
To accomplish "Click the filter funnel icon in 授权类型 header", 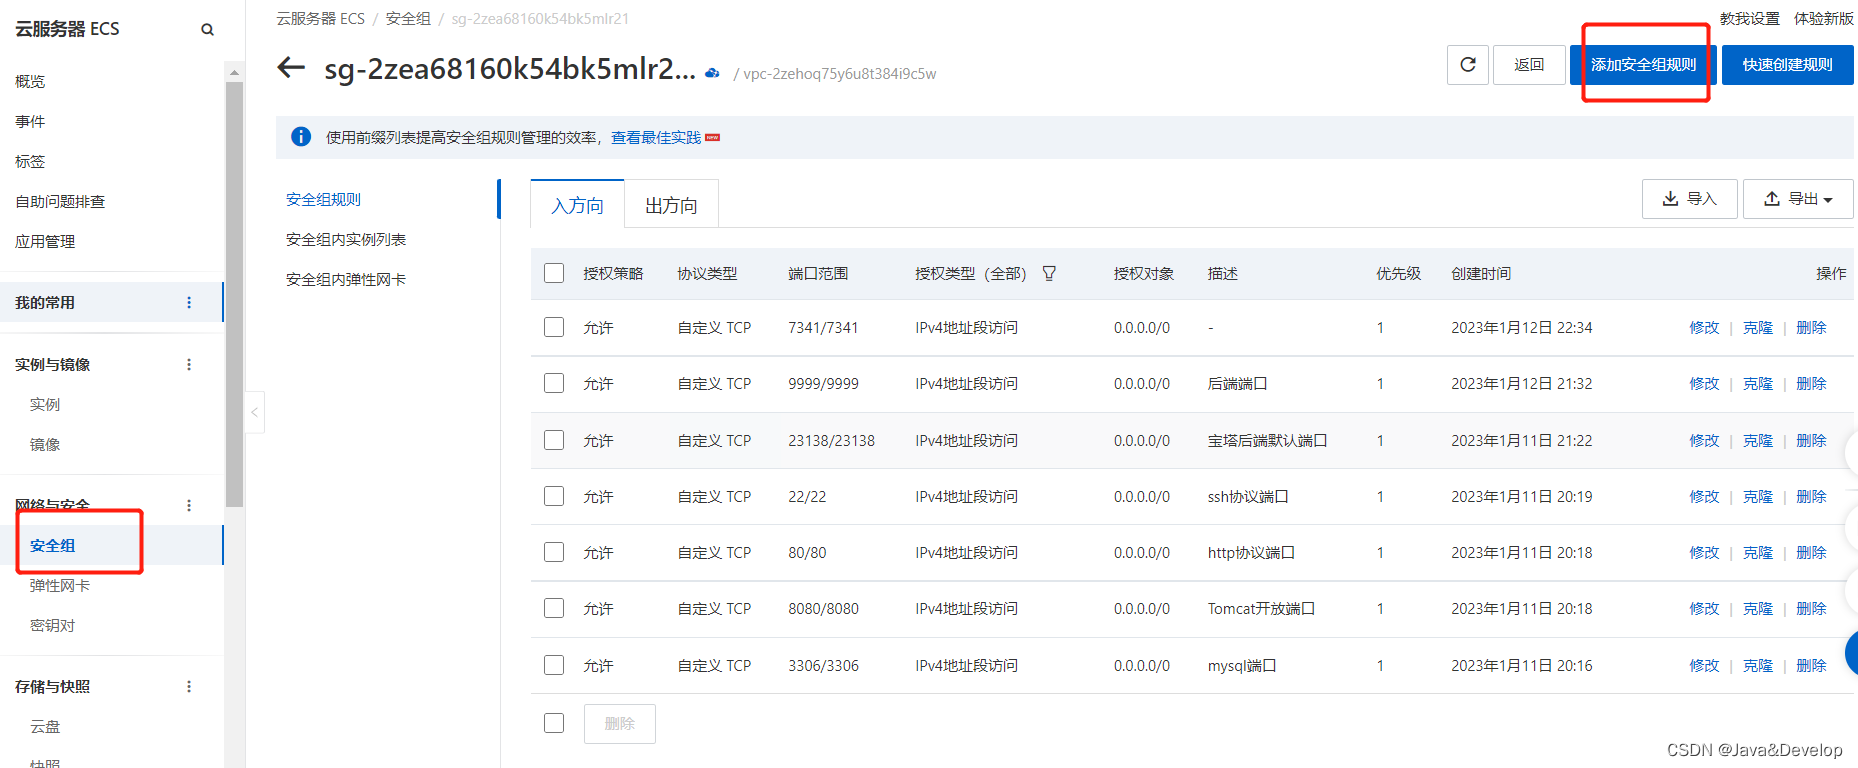I will [1049, 273].
